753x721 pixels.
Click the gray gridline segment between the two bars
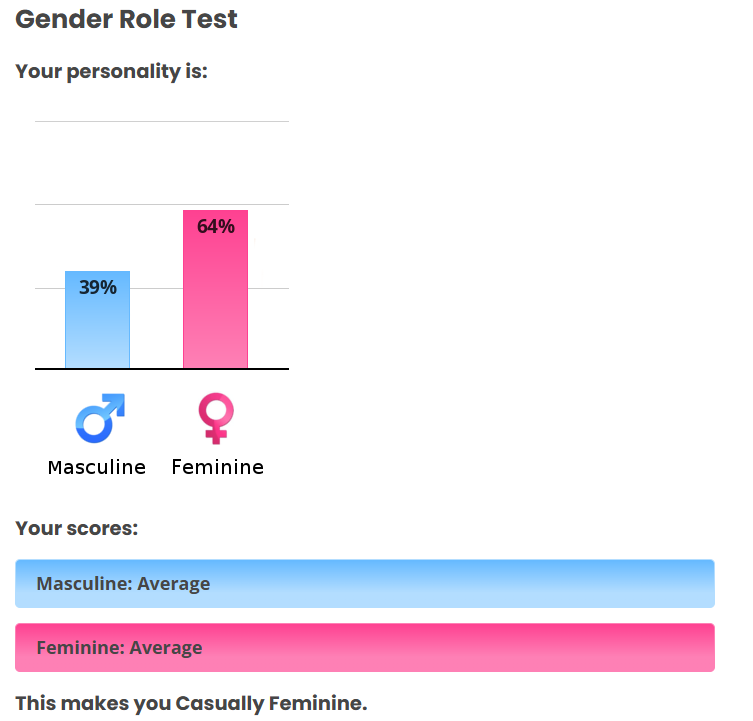click(156, 288)
